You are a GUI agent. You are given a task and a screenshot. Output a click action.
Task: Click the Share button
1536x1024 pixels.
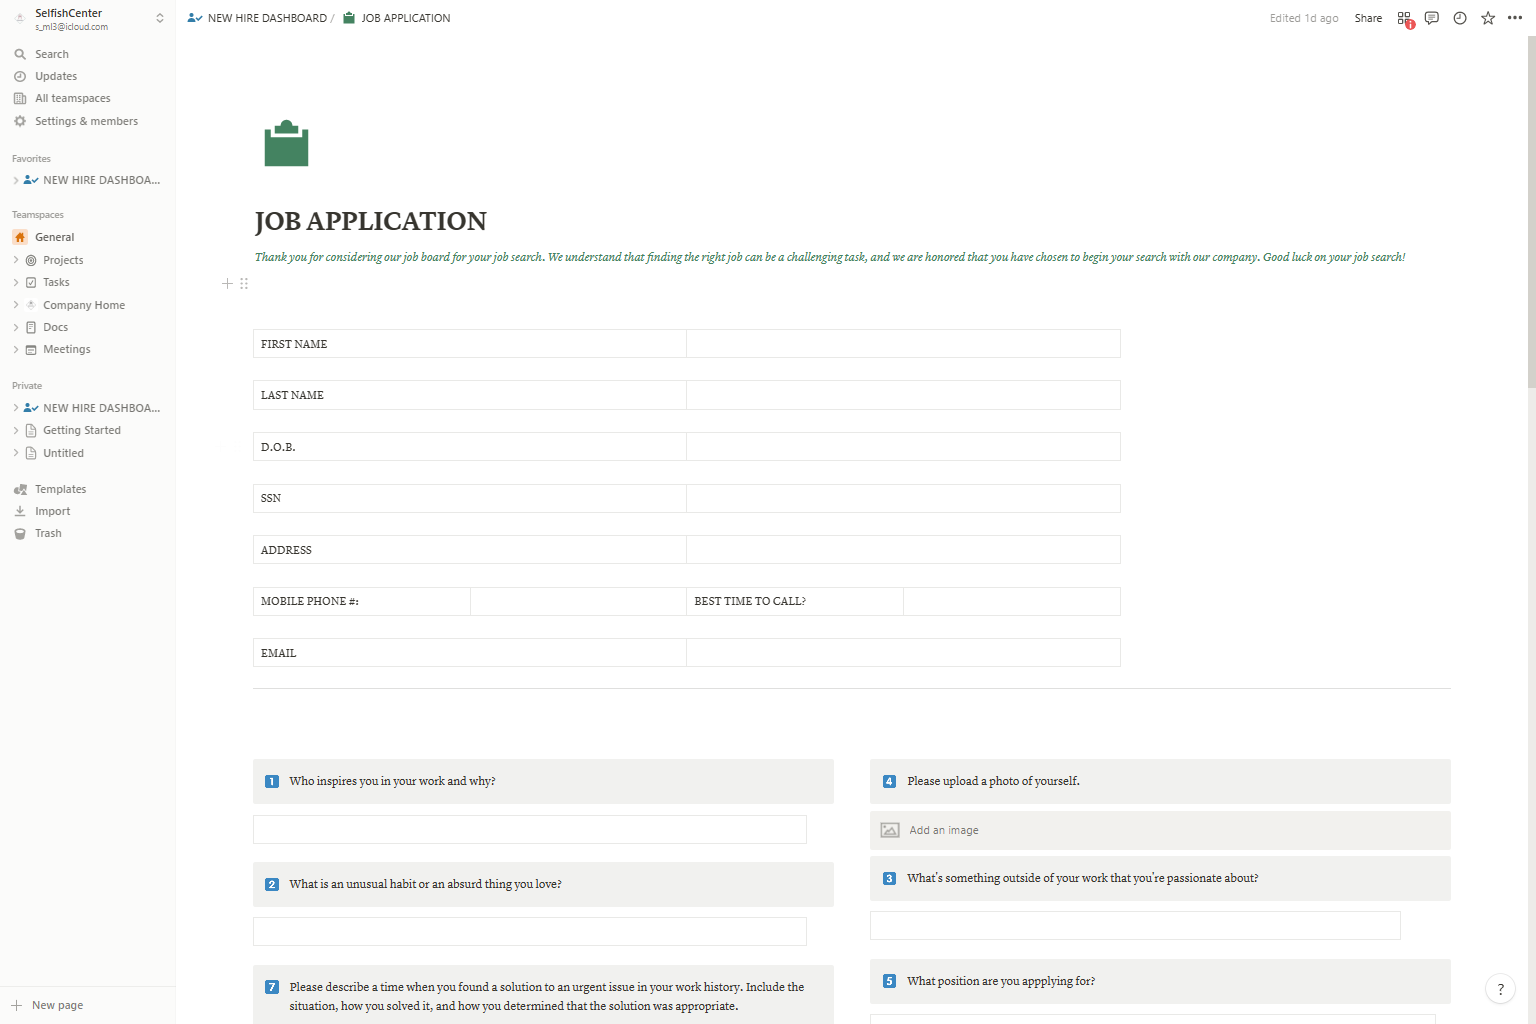pyautogui.click(x=1368, y=18)
